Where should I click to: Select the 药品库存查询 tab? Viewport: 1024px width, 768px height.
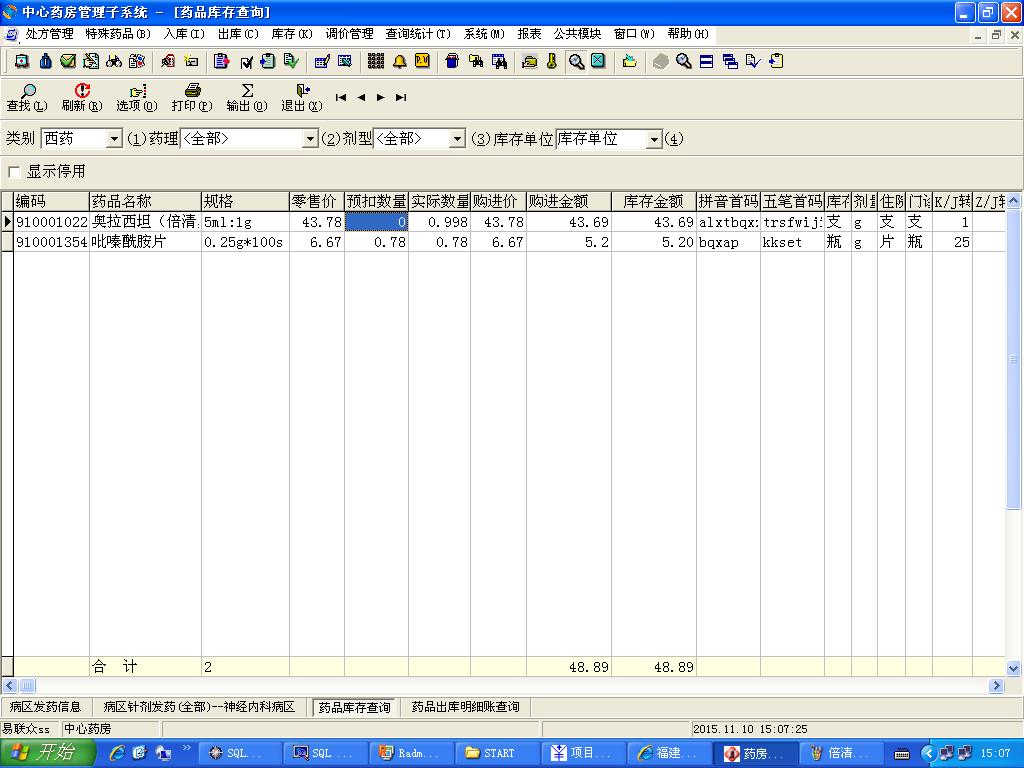pyautogui.click(x=355, y=707)
